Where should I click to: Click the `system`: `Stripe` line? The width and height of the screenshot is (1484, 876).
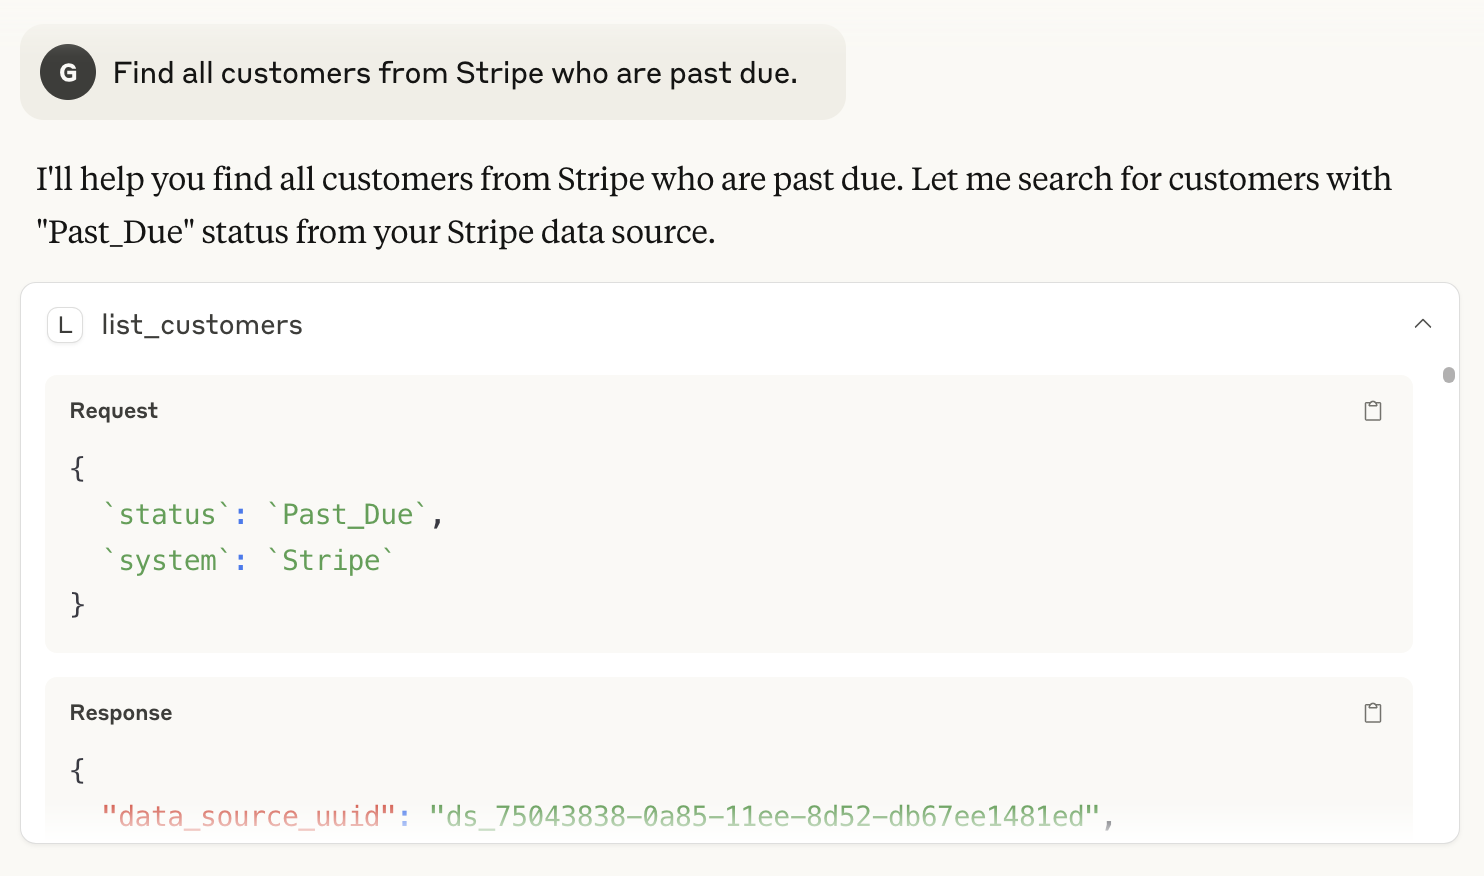coord(248,561)
